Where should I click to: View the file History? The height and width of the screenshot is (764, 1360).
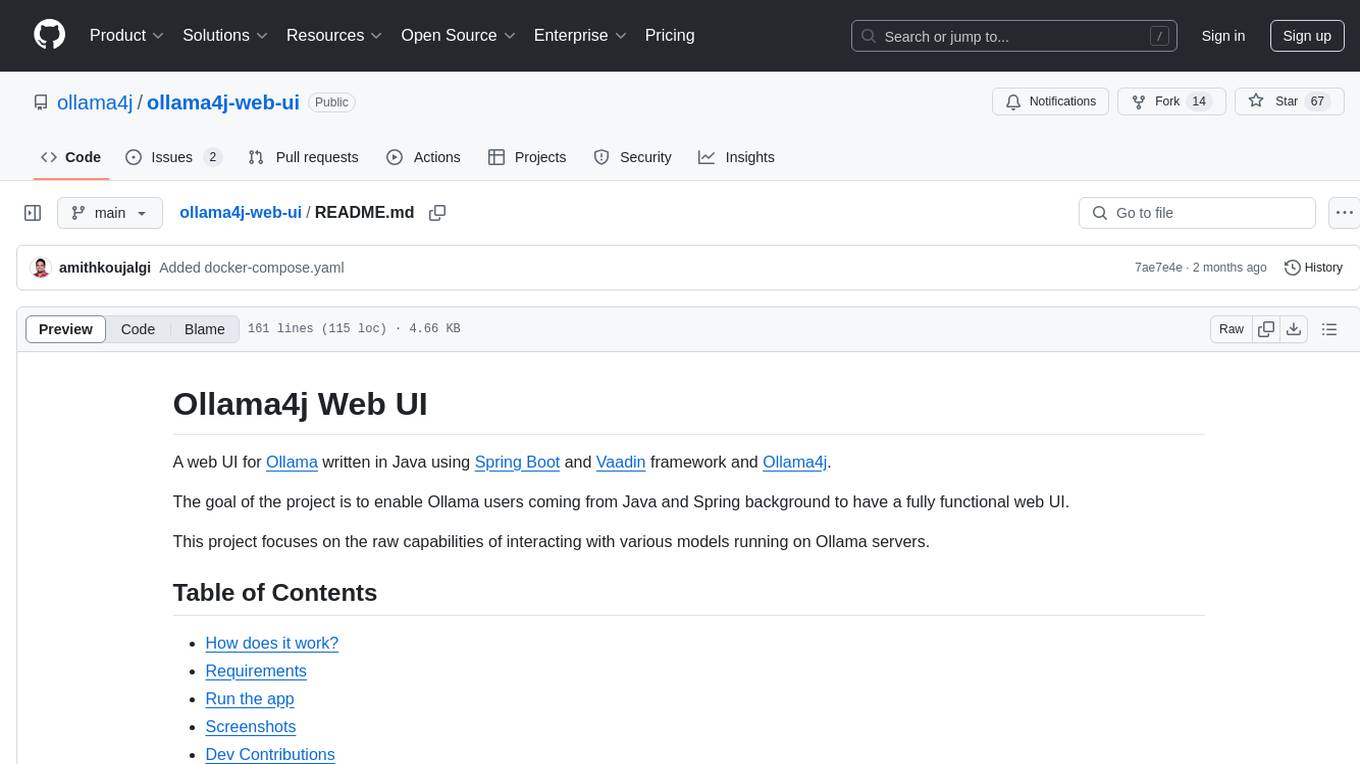[1313, 267]
